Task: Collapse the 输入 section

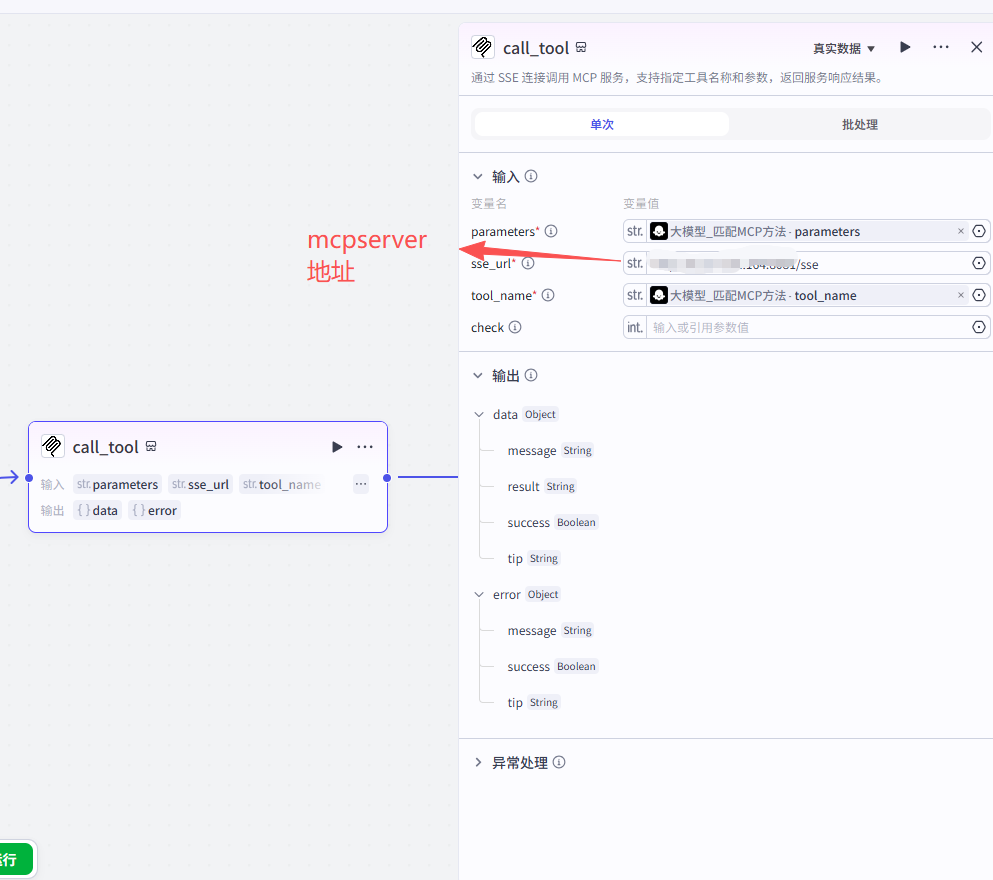Action: 478,176
